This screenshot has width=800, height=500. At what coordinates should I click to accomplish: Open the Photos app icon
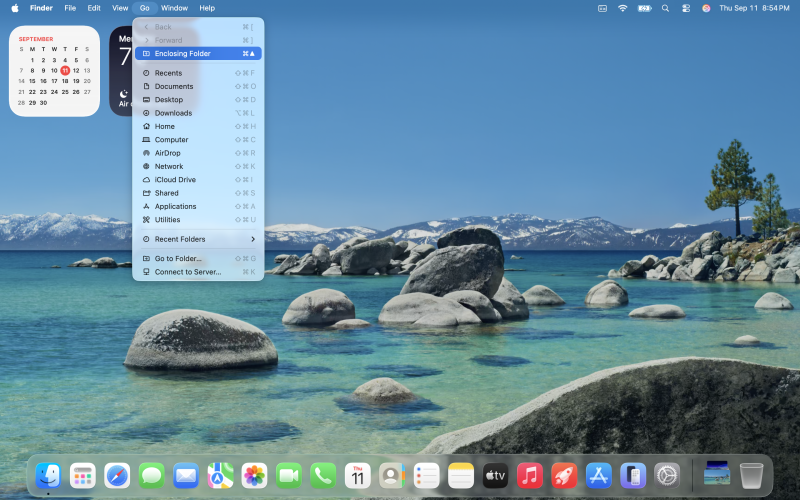[x=254, y=475]
